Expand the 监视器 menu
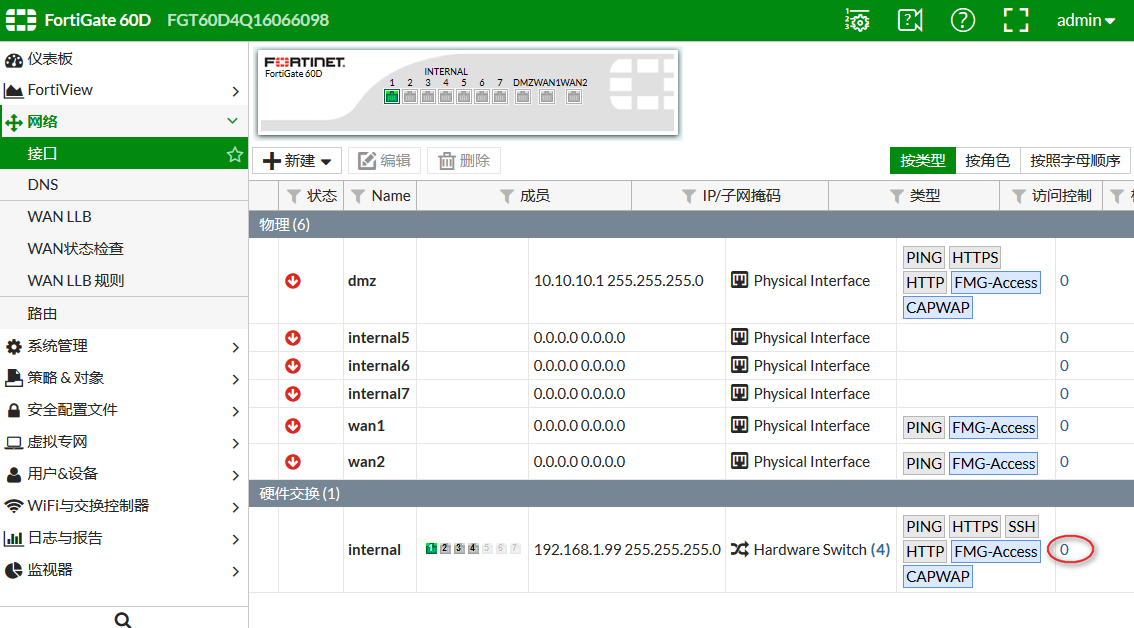 [x=124, y=569]
